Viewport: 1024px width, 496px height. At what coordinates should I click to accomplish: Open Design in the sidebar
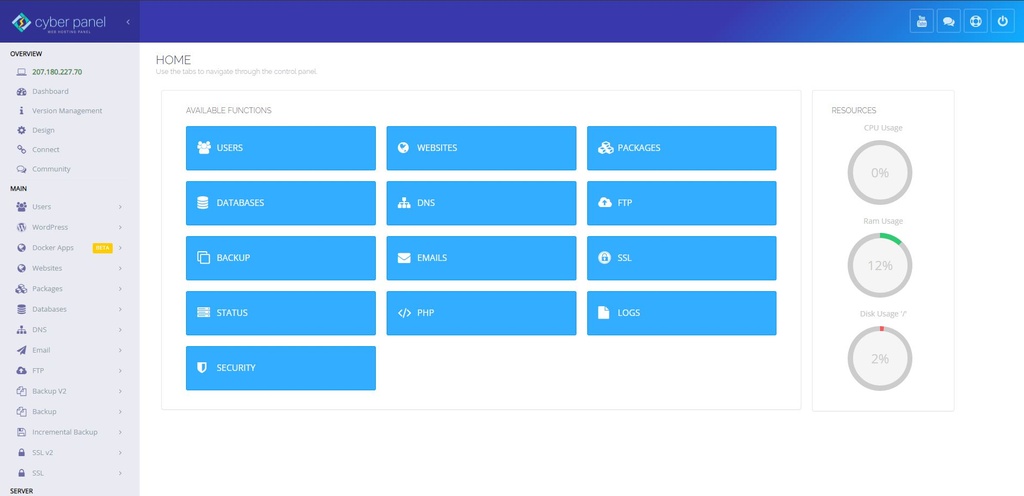tap(43, 130)
